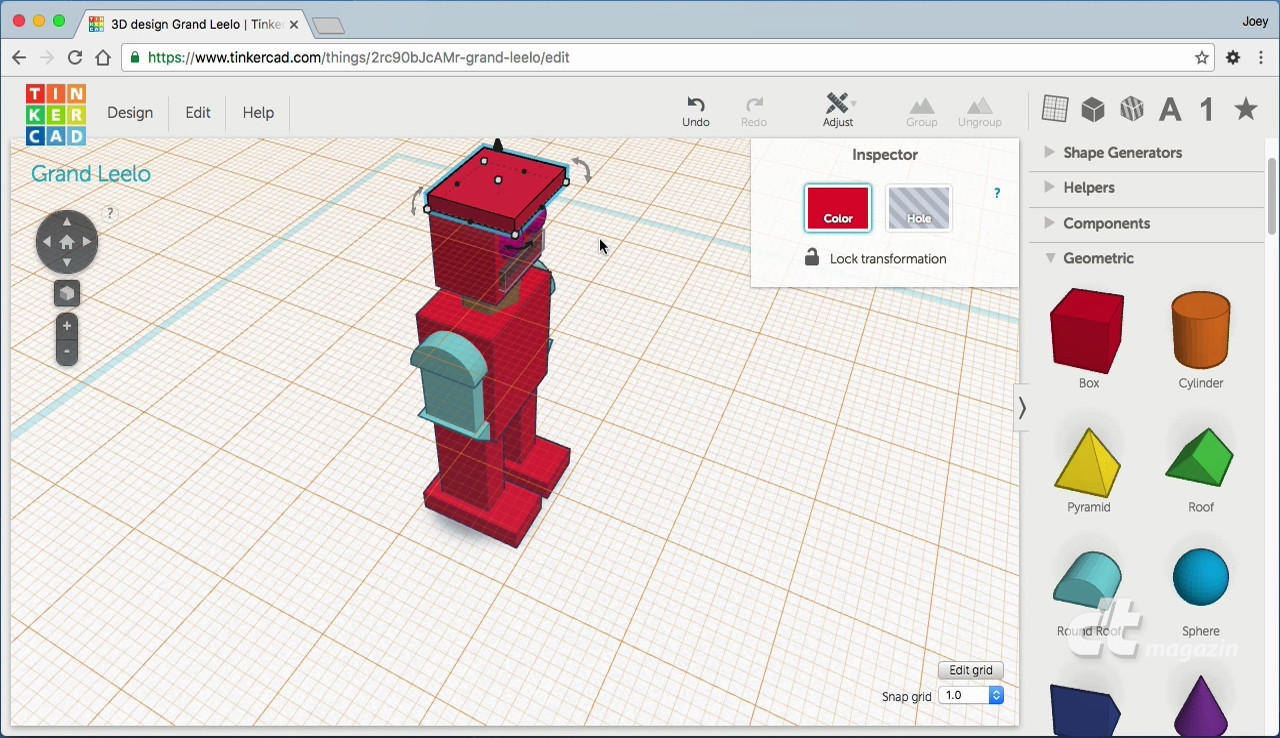Zoom in with the plus button
The height and width of the screenshot is (738, 1280).
(67, 326)
